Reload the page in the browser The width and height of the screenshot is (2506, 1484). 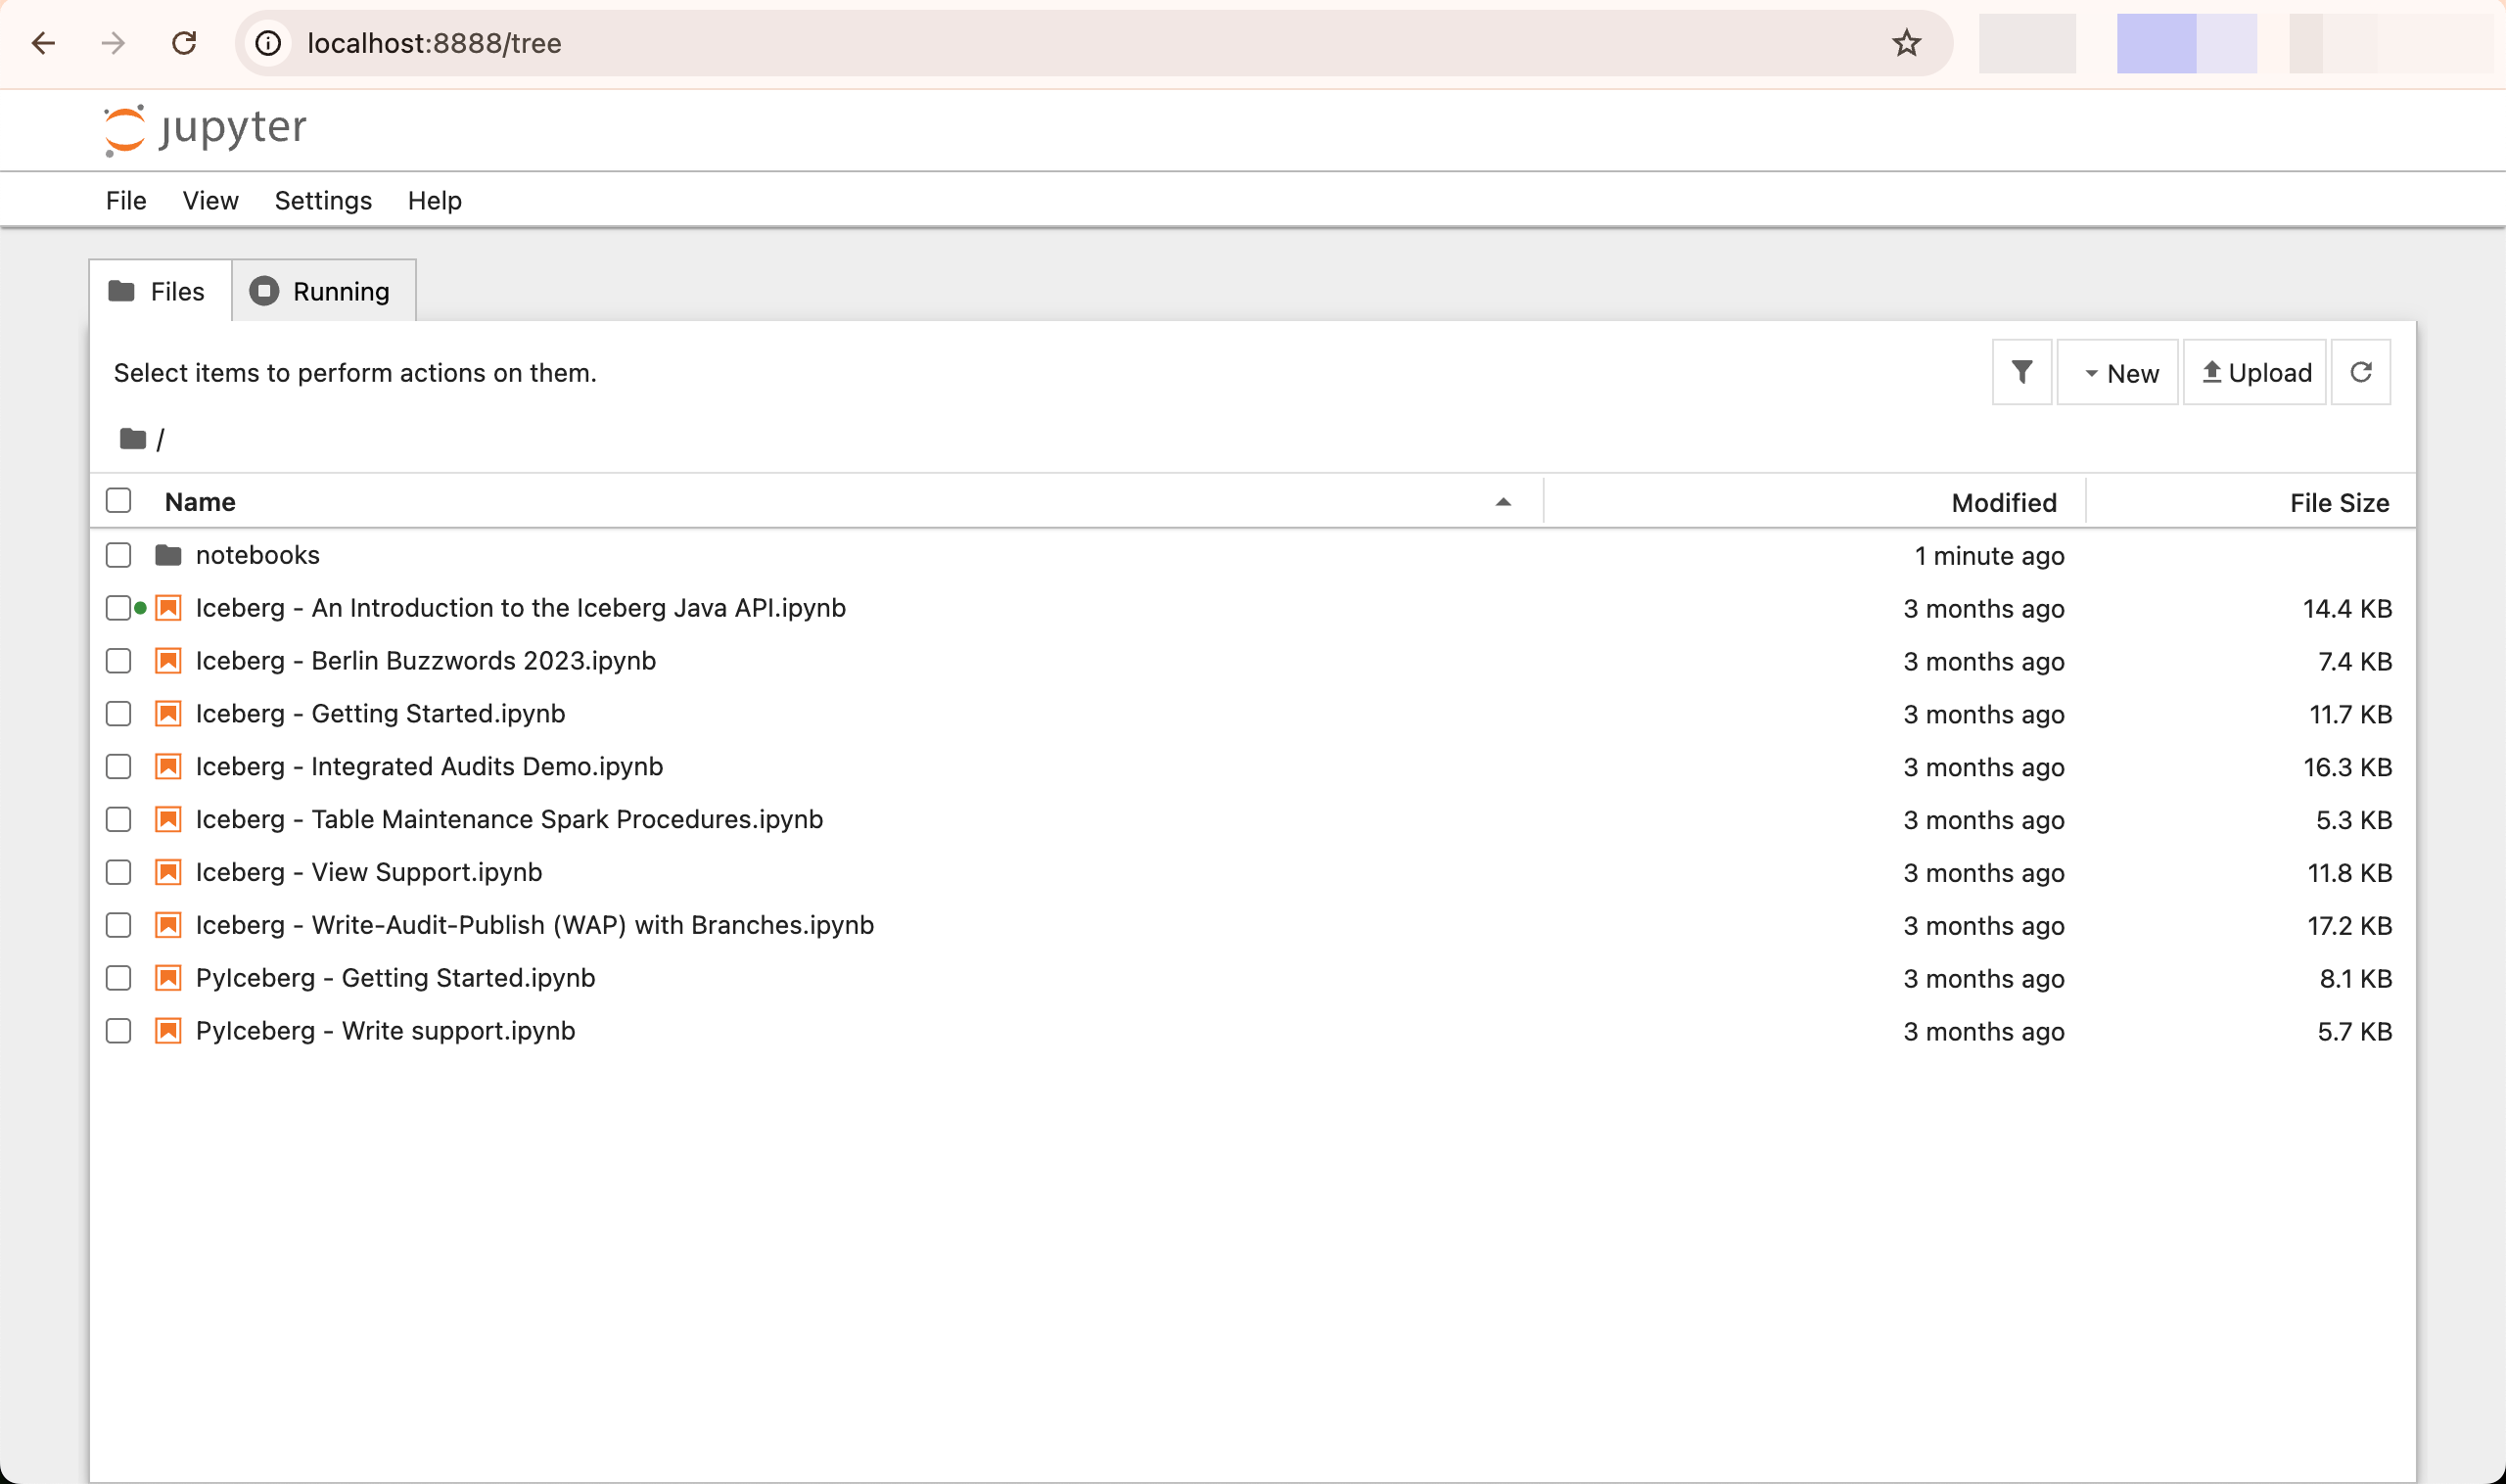coord(184,43)
